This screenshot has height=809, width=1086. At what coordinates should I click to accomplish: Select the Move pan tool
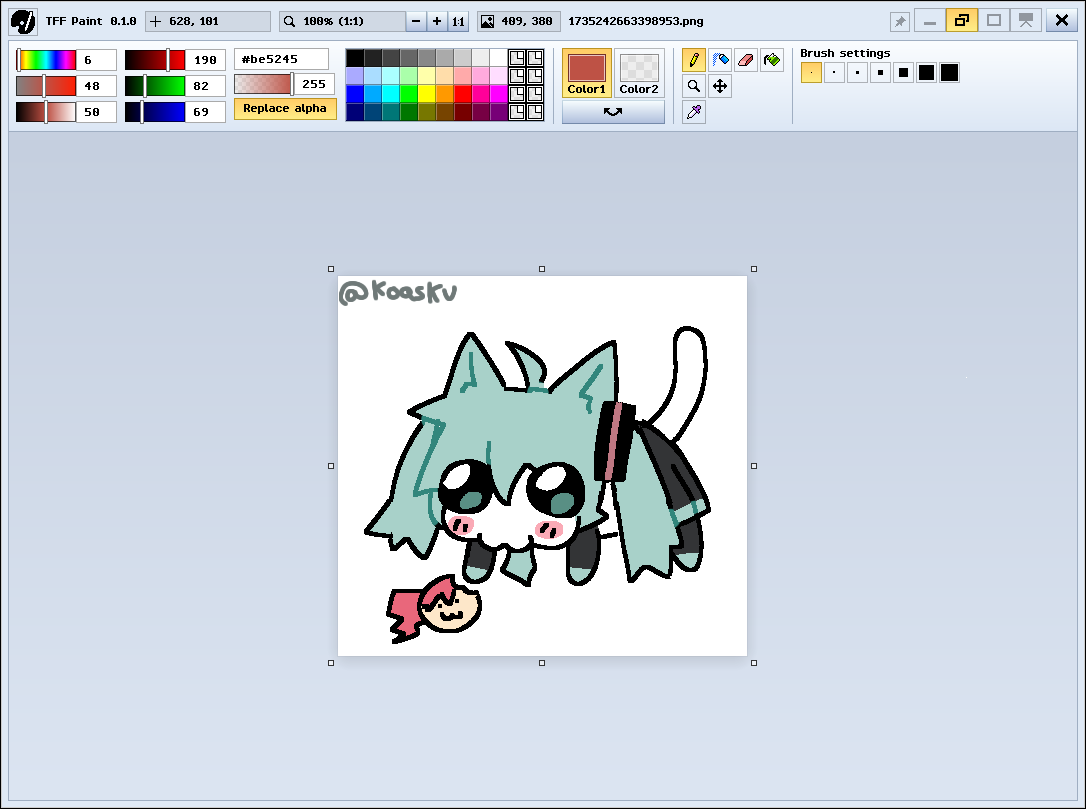pos(720,86)
